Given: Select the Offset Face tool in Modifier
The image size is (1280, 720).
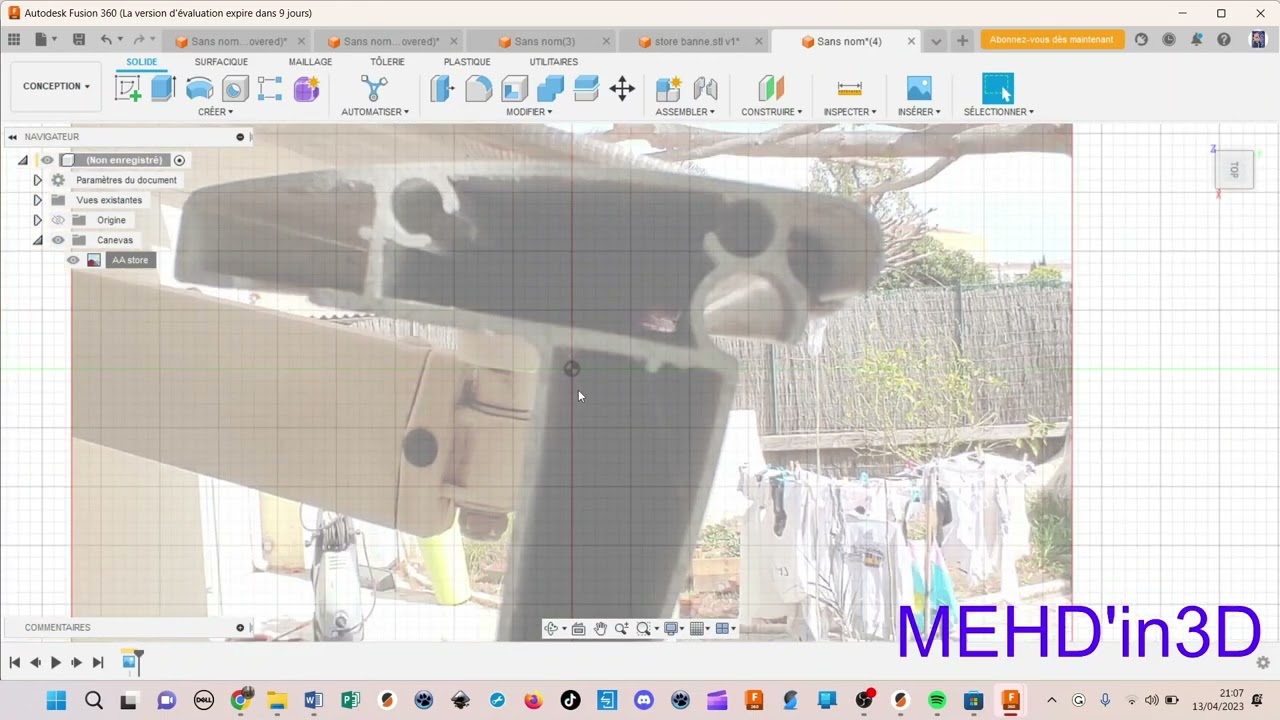Looking at the screenshot, I should tap(586, 88).
